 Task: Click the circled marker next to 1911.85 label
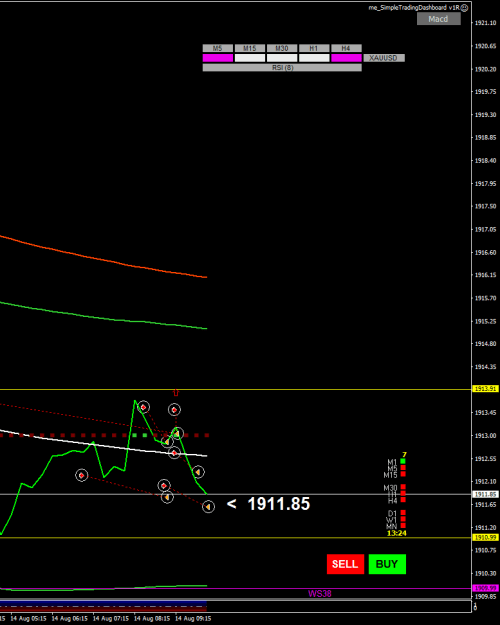click(208, 507)
